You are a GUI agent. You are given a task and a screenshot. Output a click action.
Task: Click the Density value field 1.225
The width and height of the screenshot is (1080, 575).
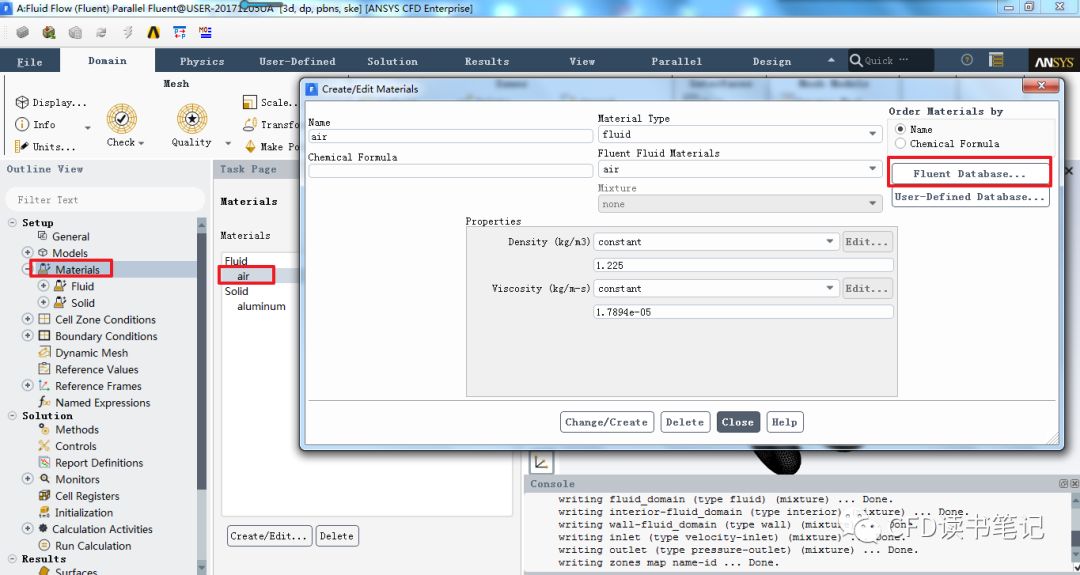point(743,265)
